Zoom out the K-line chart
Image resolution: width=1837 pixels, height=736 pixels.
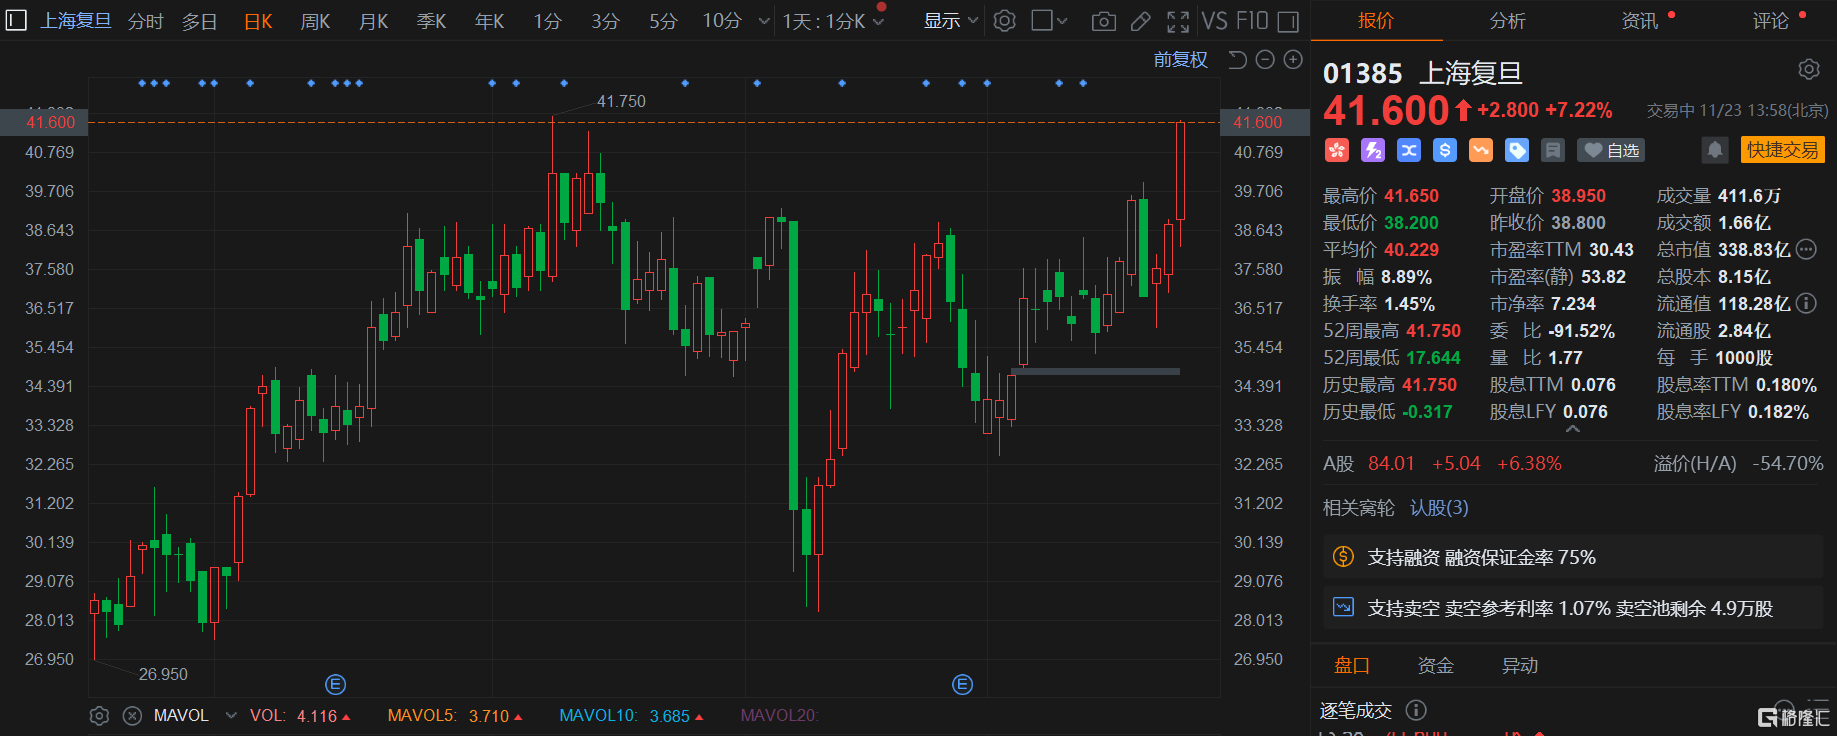coord(1265,60)
